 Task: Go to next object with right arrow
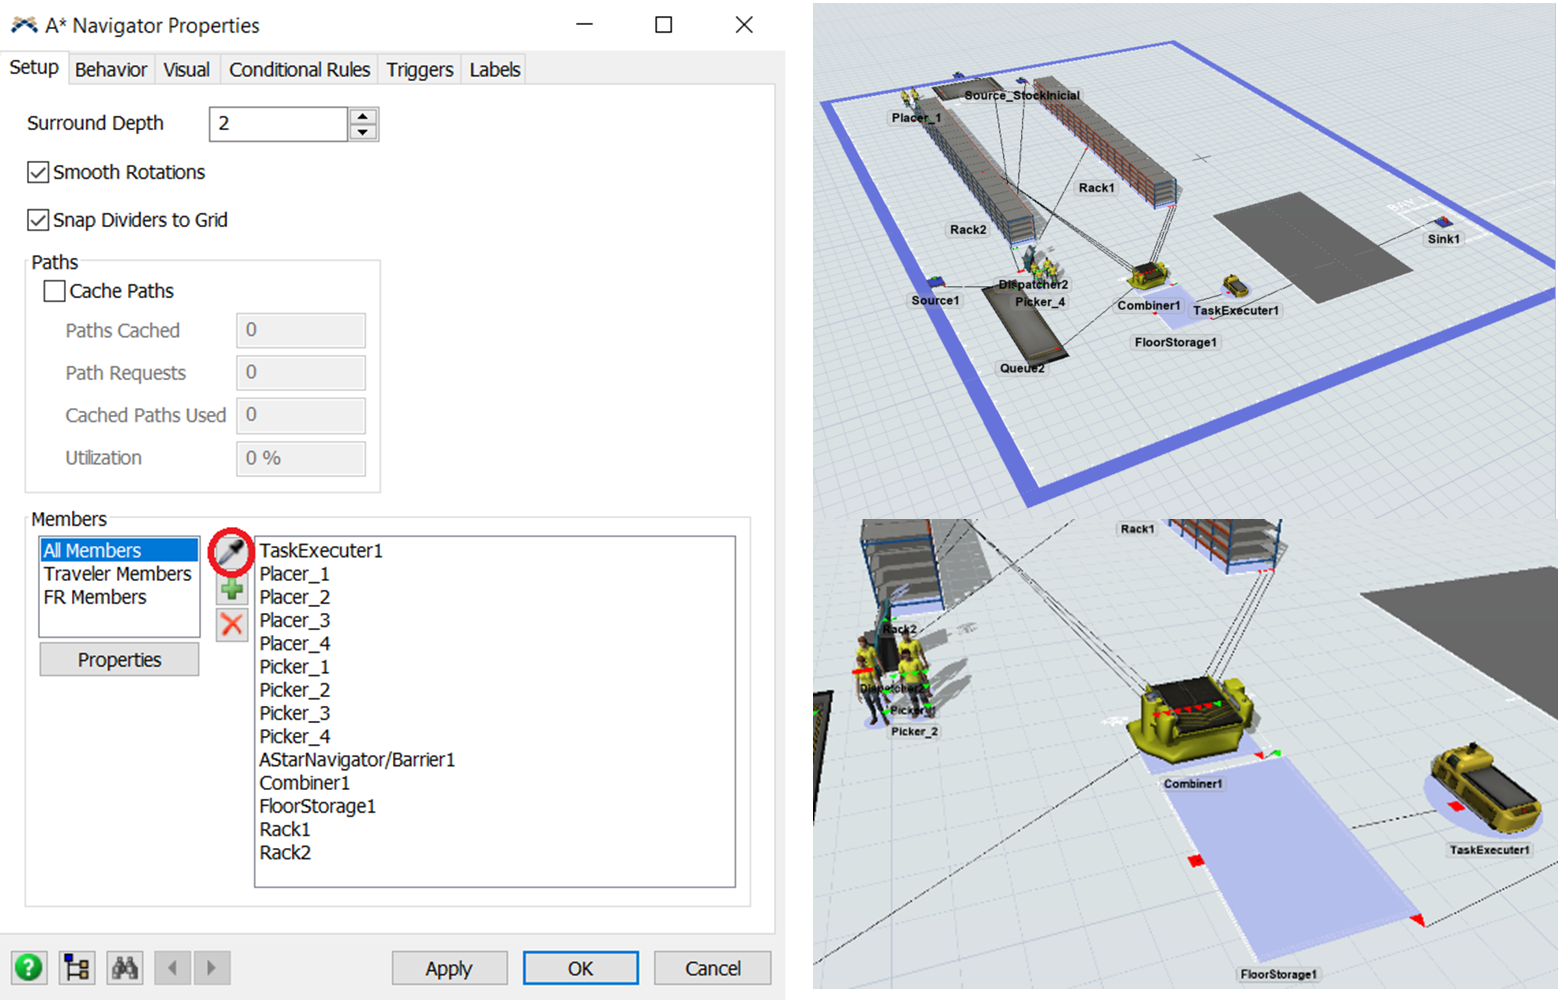click(211, 967)
